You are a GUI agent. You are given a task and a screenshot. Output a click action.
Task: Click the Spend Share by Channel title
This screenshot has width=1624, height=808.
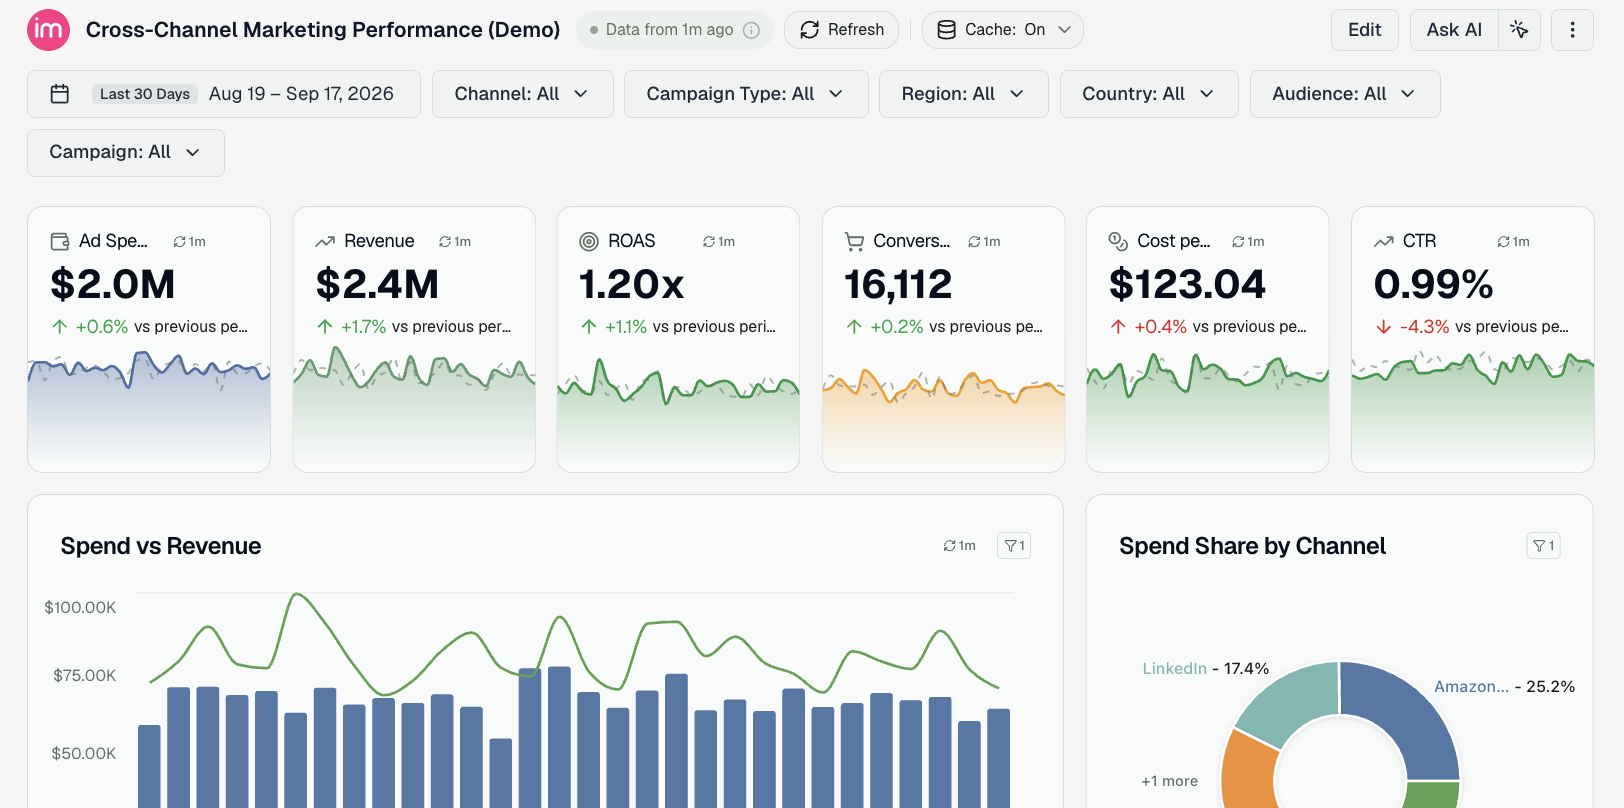1252,546
